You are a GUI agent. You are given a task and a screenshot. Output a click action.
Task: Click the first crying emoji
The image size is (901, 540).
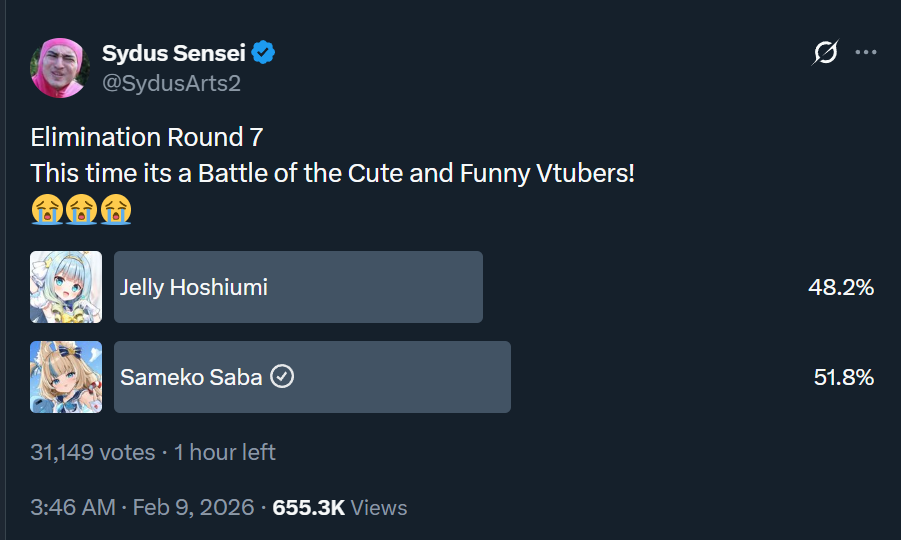[45, 210]
